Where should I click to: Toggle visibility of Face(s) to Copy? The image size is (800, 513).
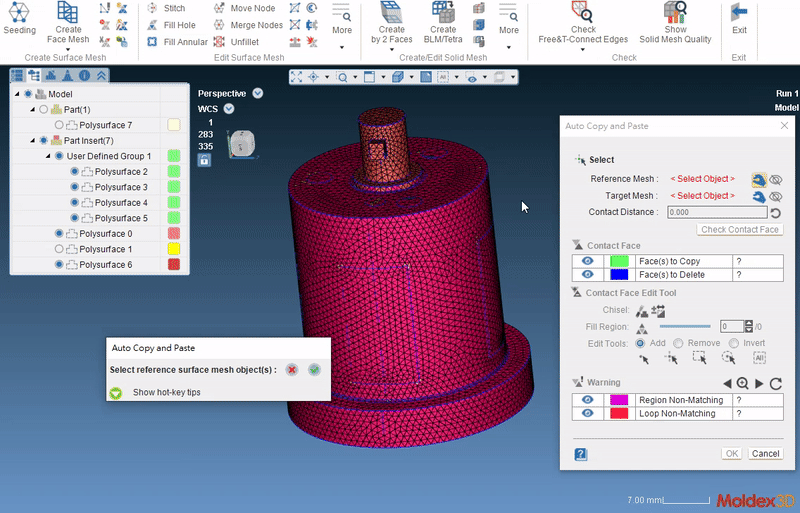coord(588,261)
